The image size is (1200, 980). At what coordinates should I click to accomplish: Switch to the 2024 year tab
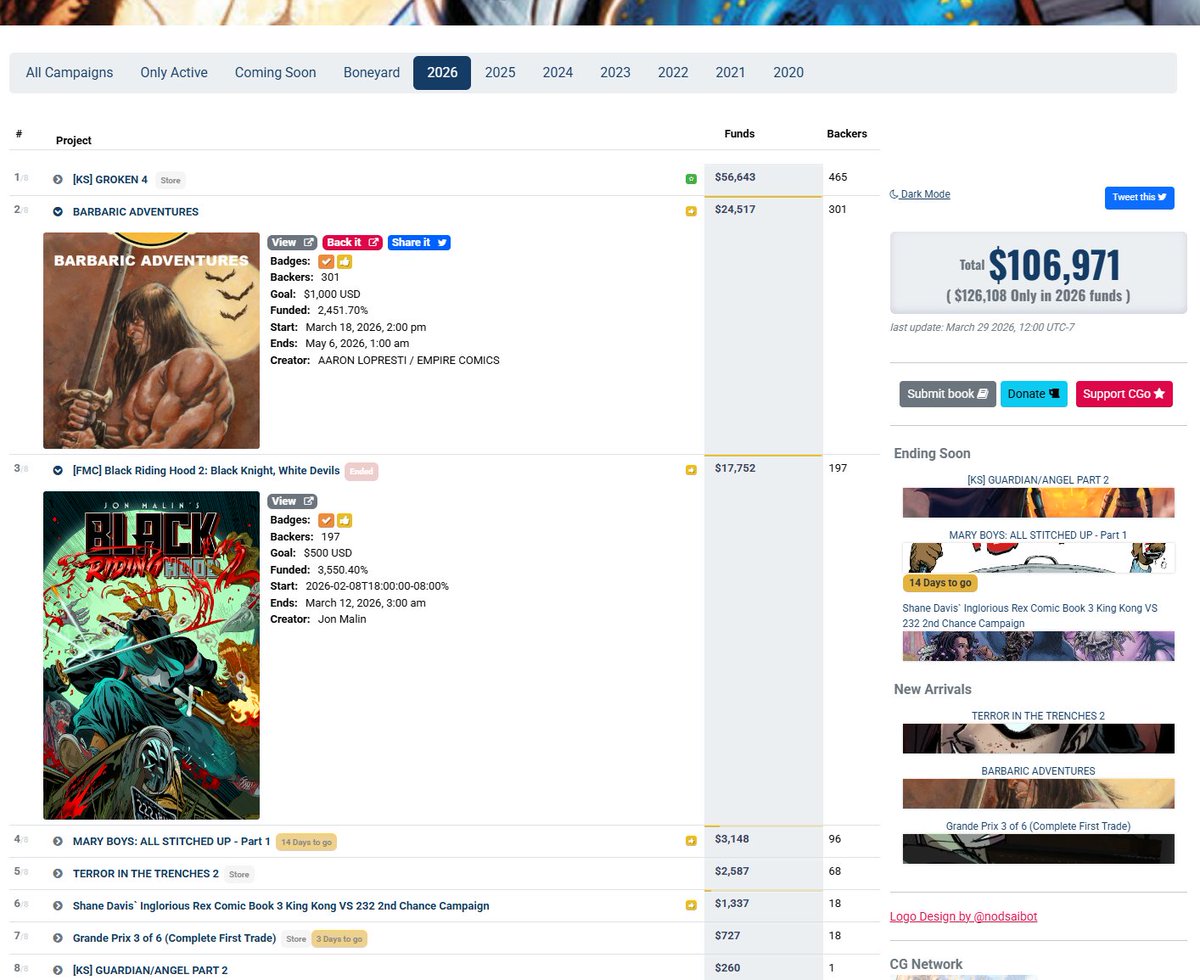[x=558, y=73]
